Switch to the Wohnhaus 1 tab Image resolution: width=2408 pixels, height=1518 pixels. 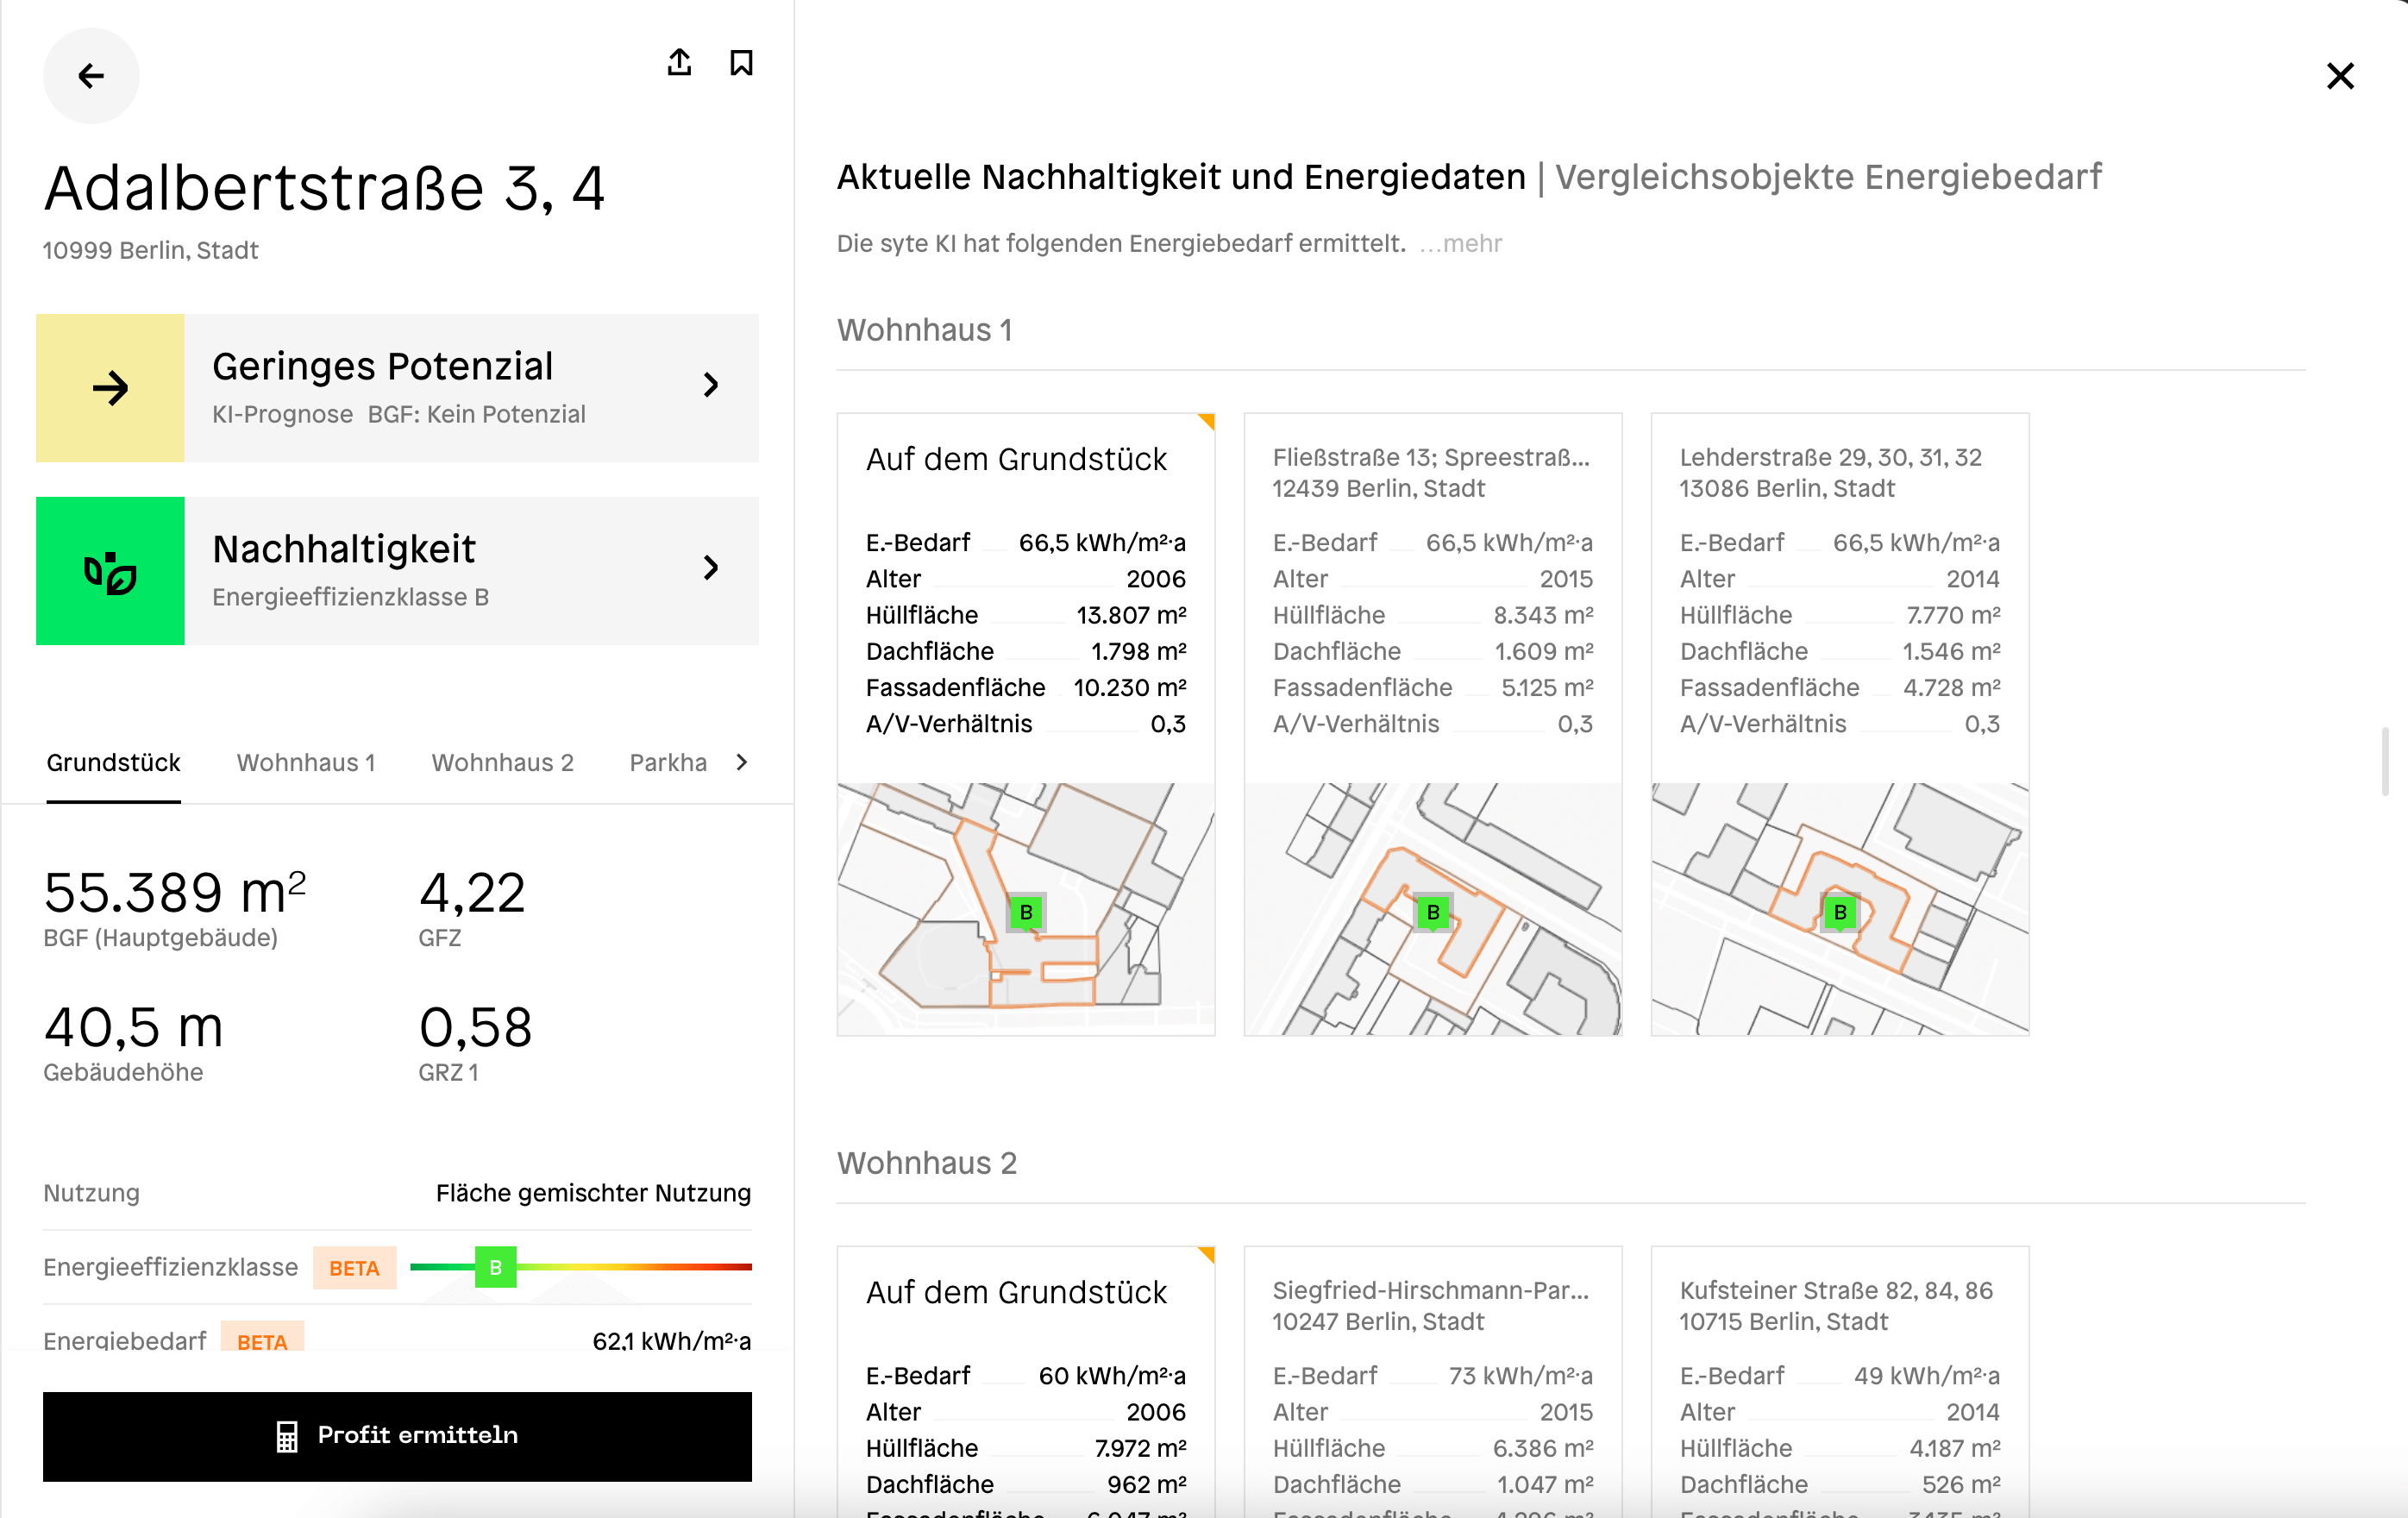coord(306,763)
